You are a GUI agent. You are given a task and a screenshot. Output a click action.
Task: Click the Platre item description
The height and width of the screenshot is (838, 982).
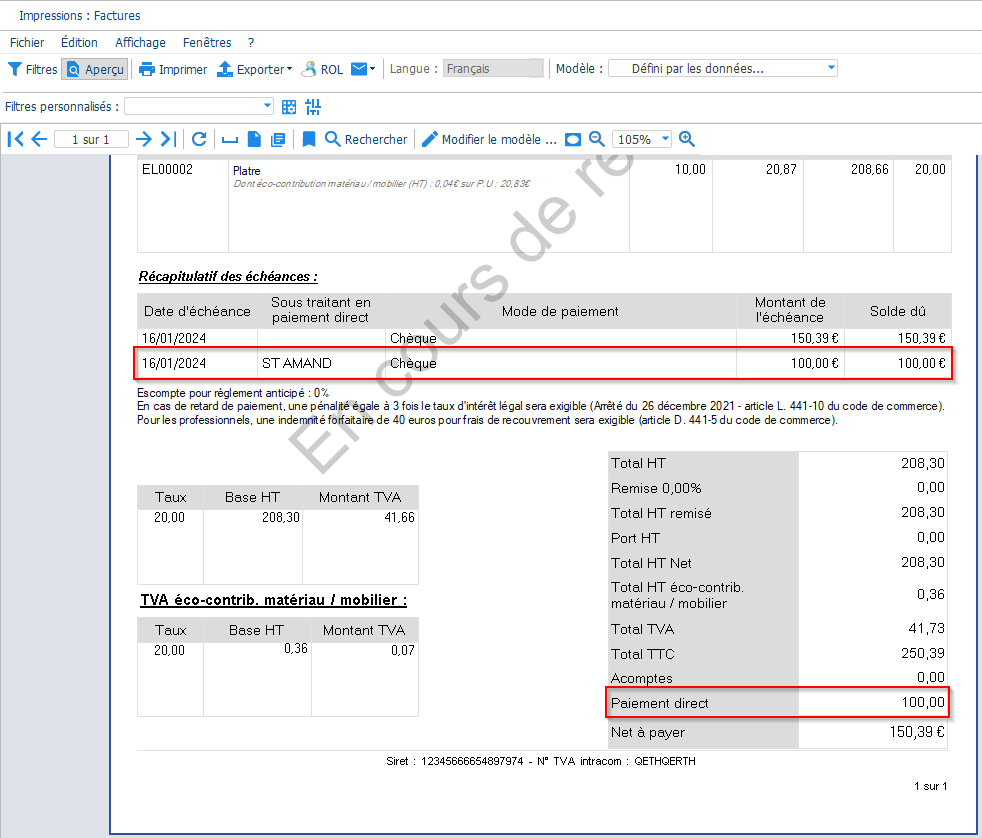[246, 170]
